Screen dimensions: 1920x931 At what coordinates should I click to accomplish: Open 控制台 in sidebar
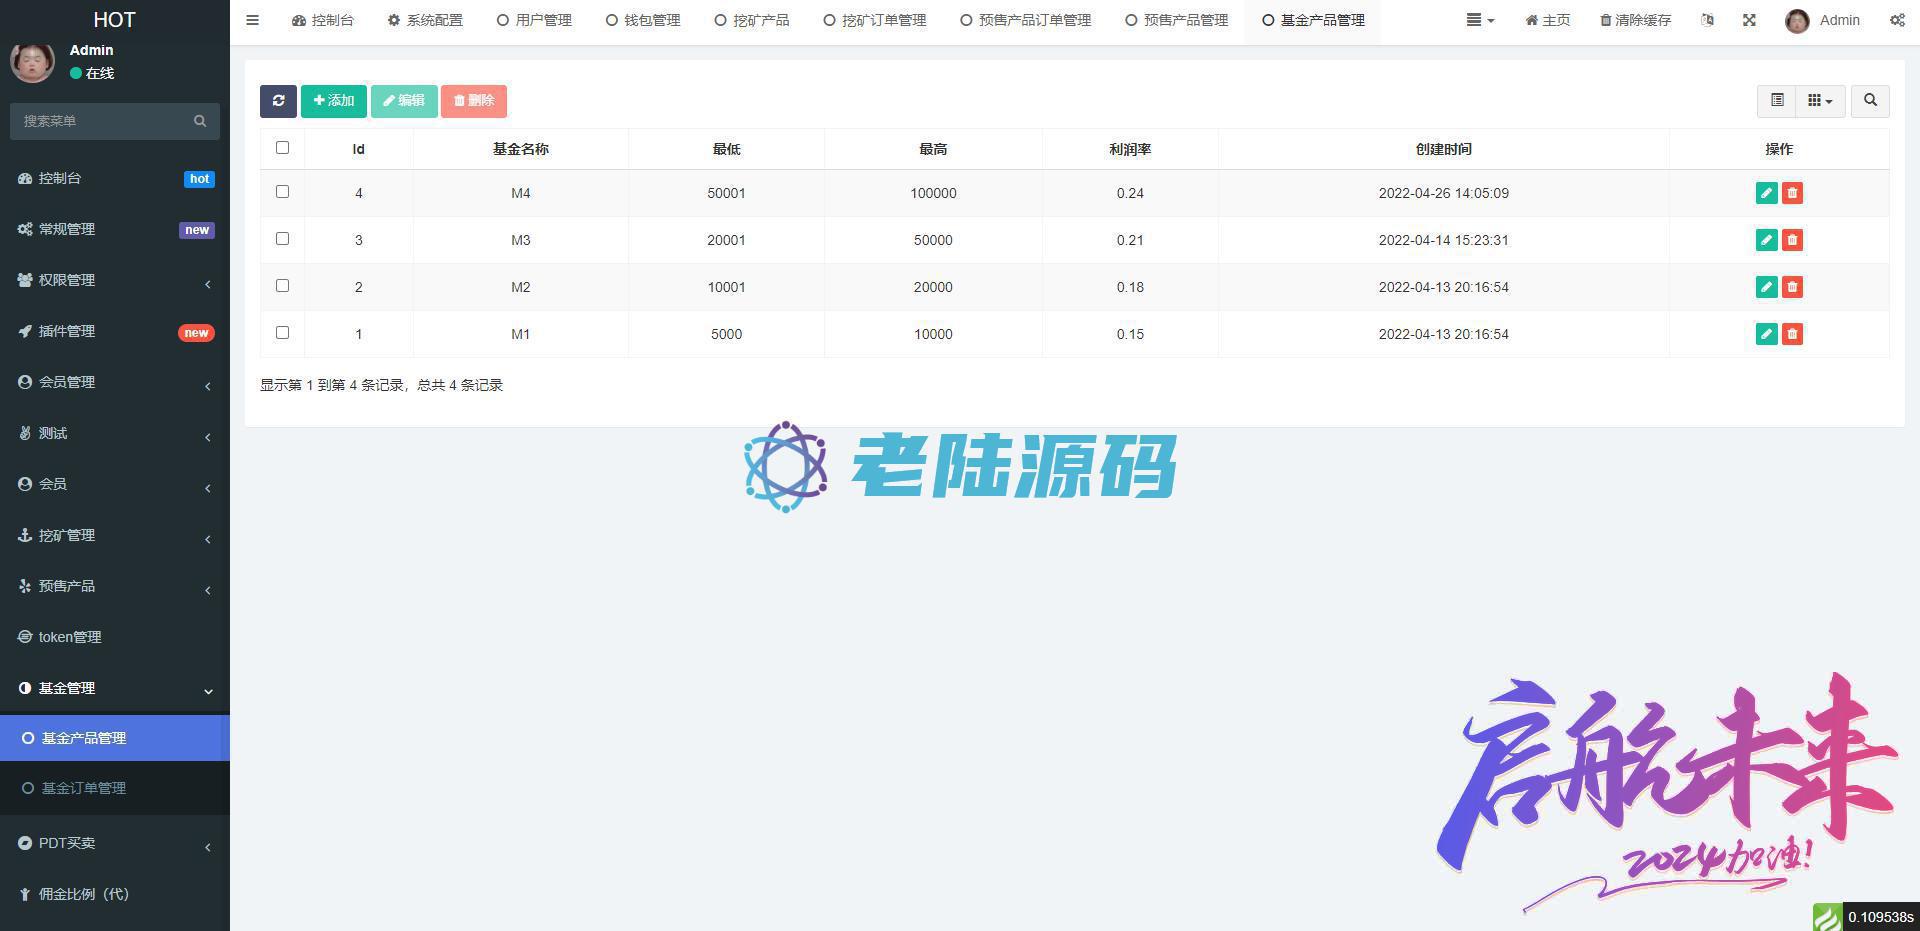click(115, 178)
